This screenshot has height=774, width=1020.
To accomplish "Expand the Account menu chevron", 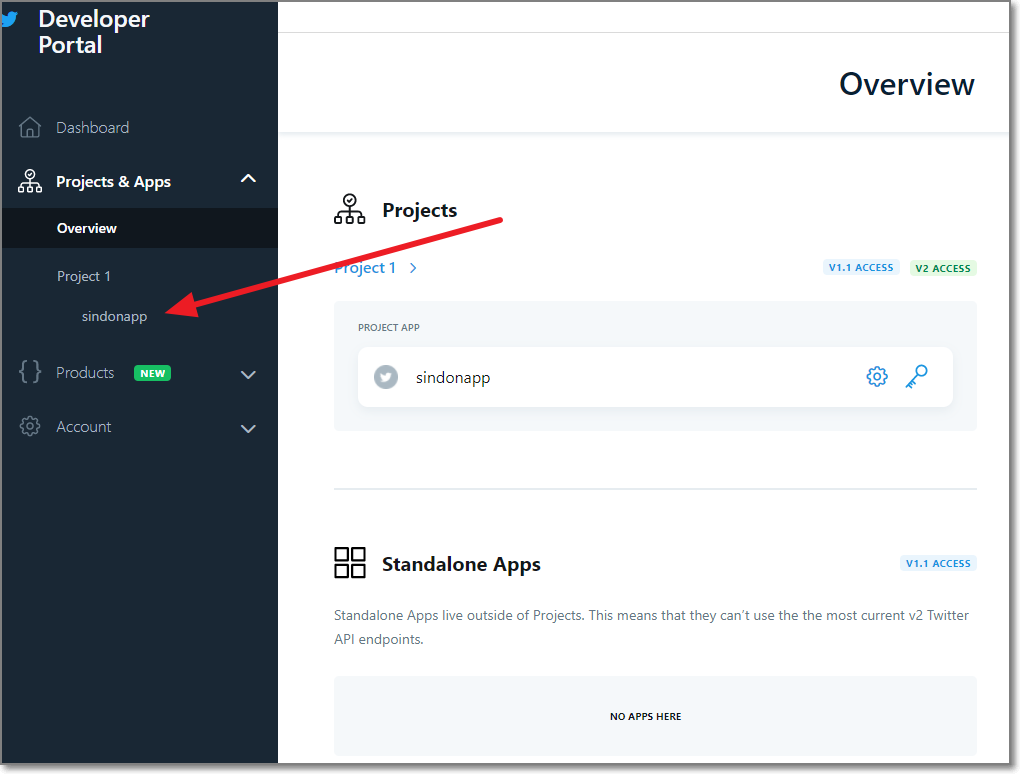I will point(248,429).
